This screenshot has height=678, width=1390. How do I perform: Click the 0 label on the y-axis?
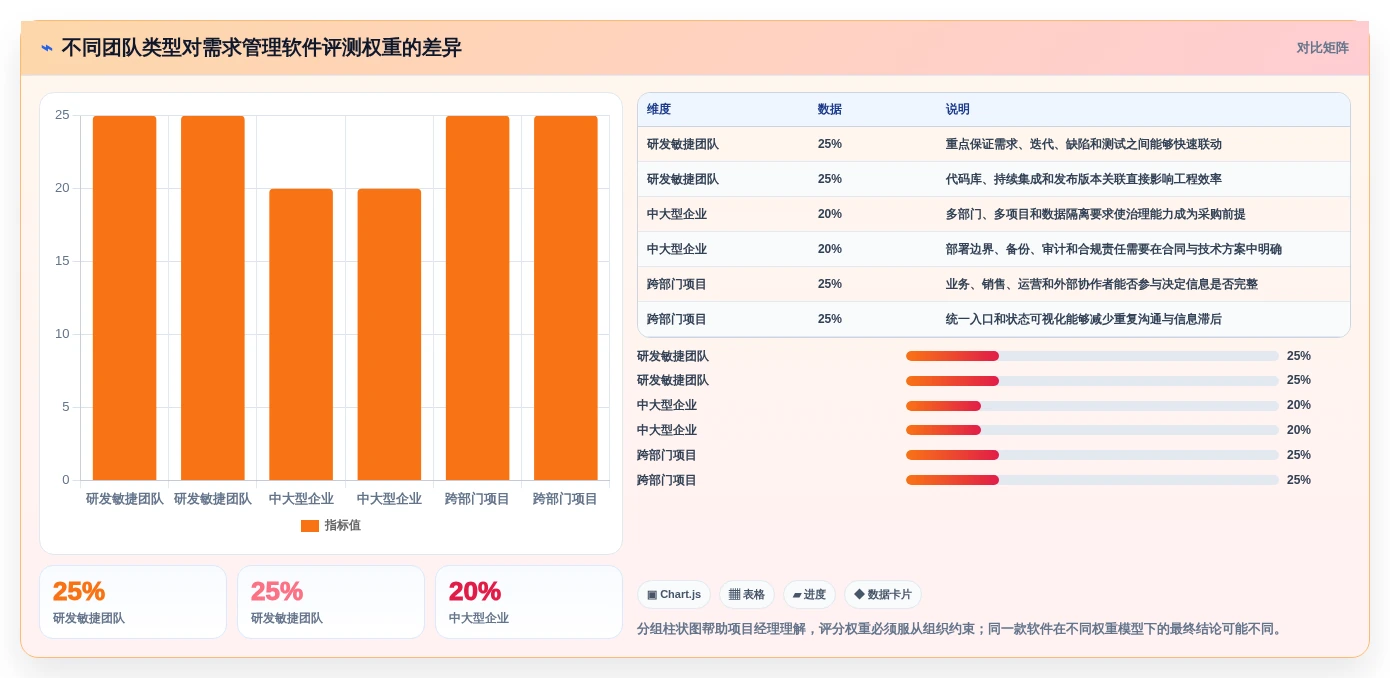click(66, 480)
